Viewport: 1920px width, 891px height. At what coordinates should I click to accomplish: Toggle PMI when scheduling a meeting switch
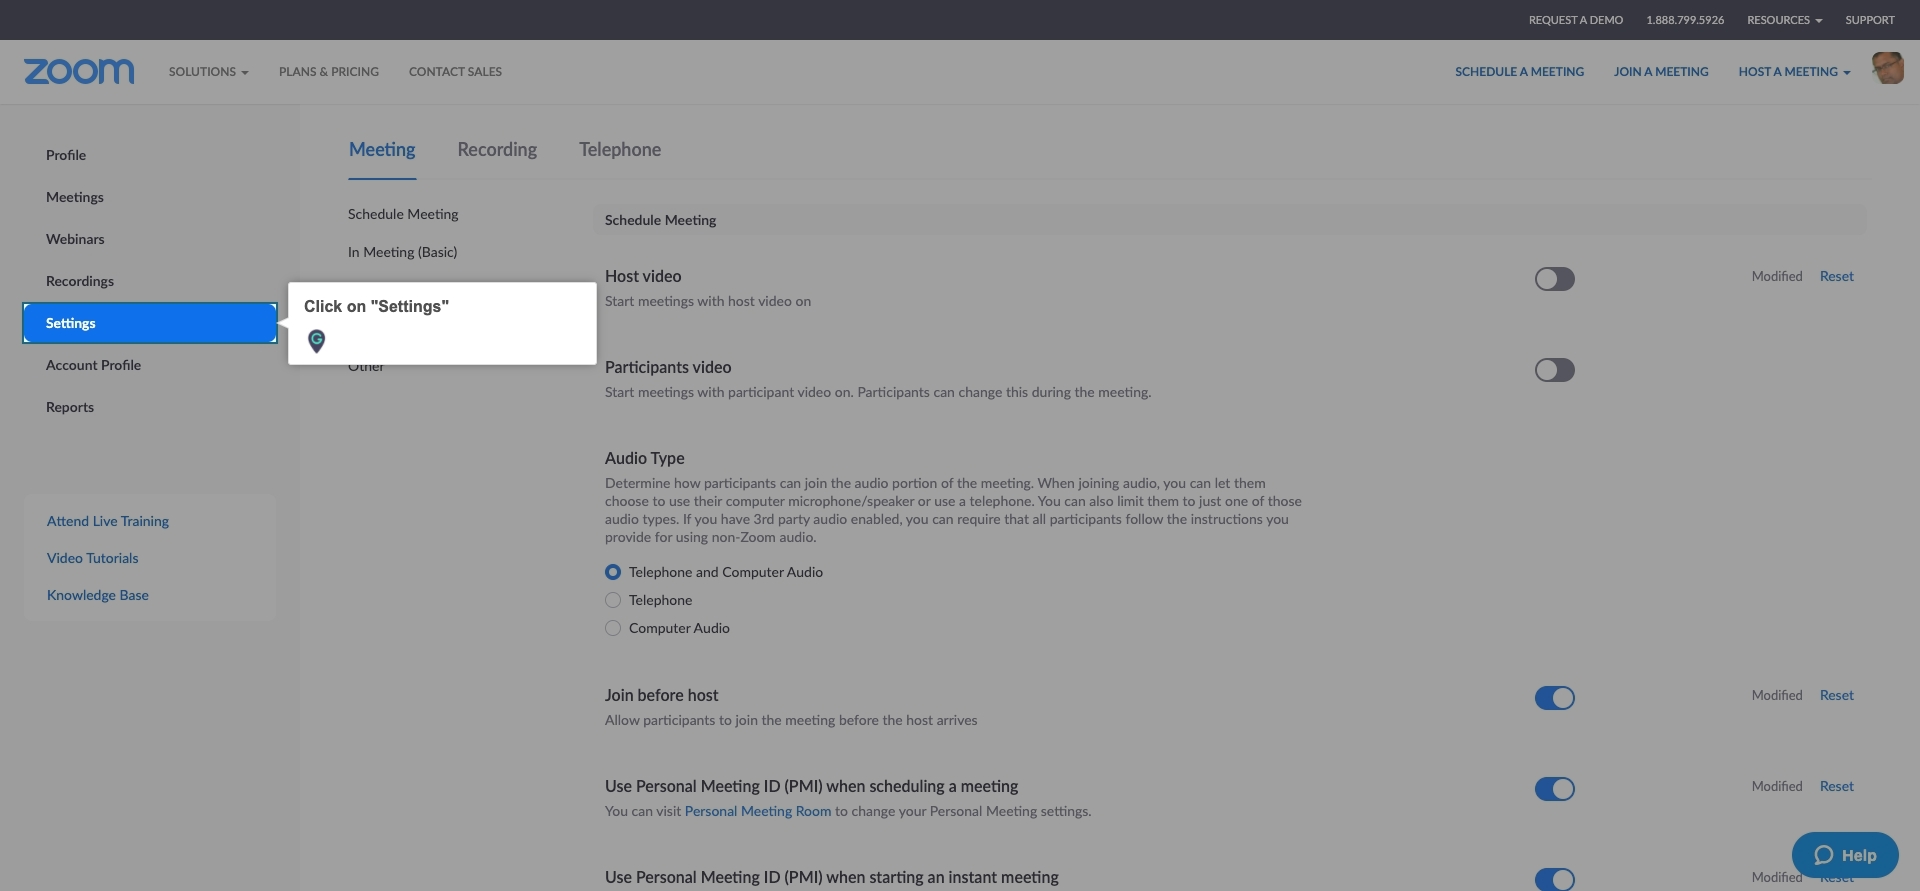1554,789
